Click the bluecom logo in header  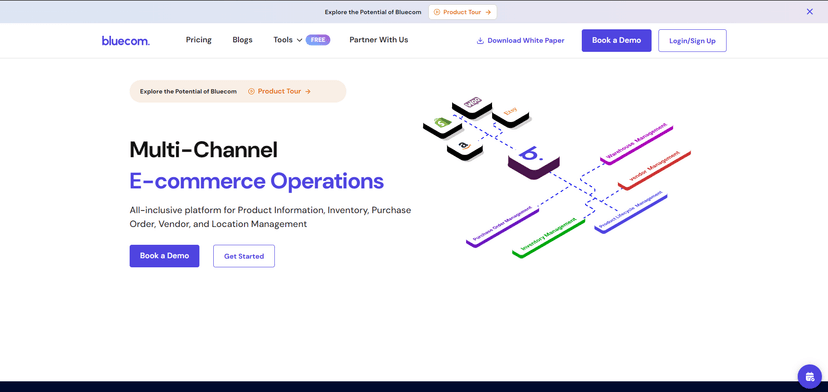click(126, 40)
